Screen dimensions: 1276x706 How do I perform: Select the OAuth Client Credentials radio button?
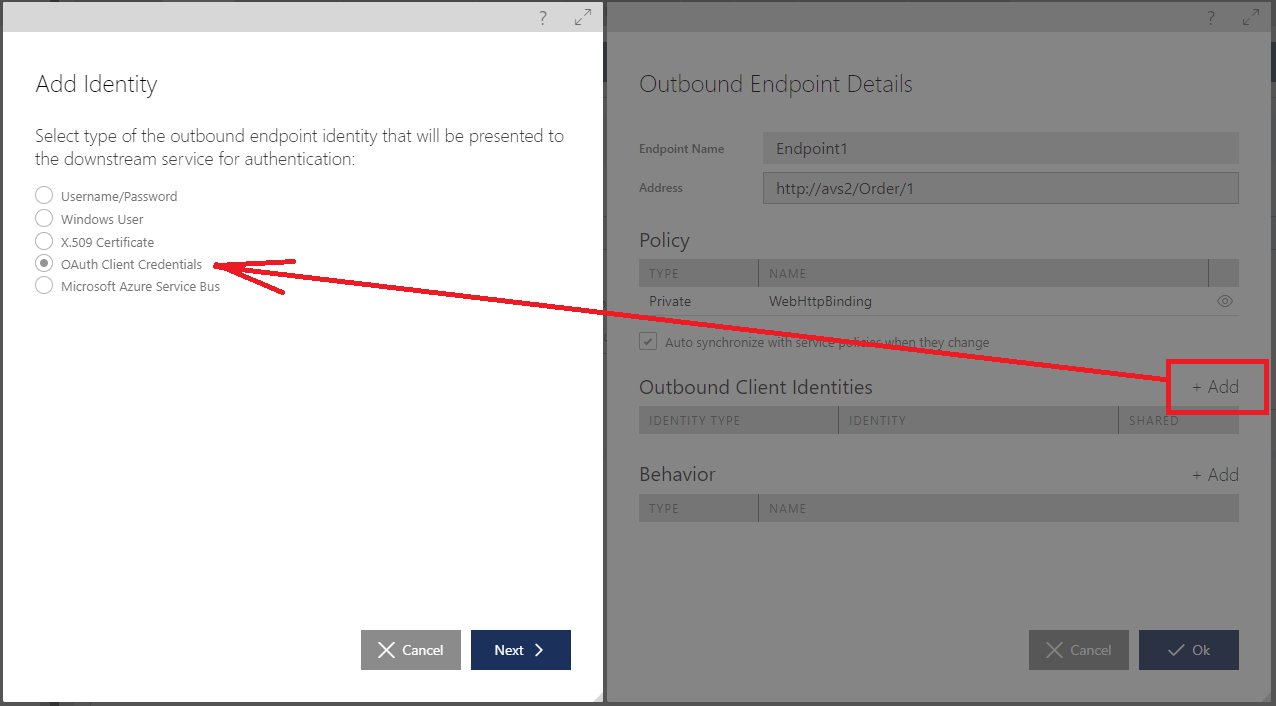[x=44, y=264]
